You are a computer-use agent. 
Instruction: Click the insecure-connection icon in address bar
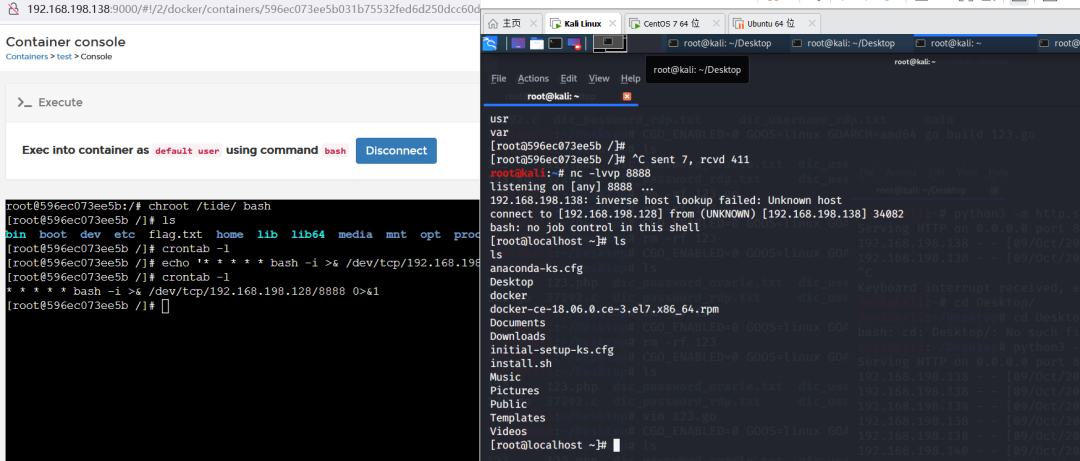coord(12,10)
